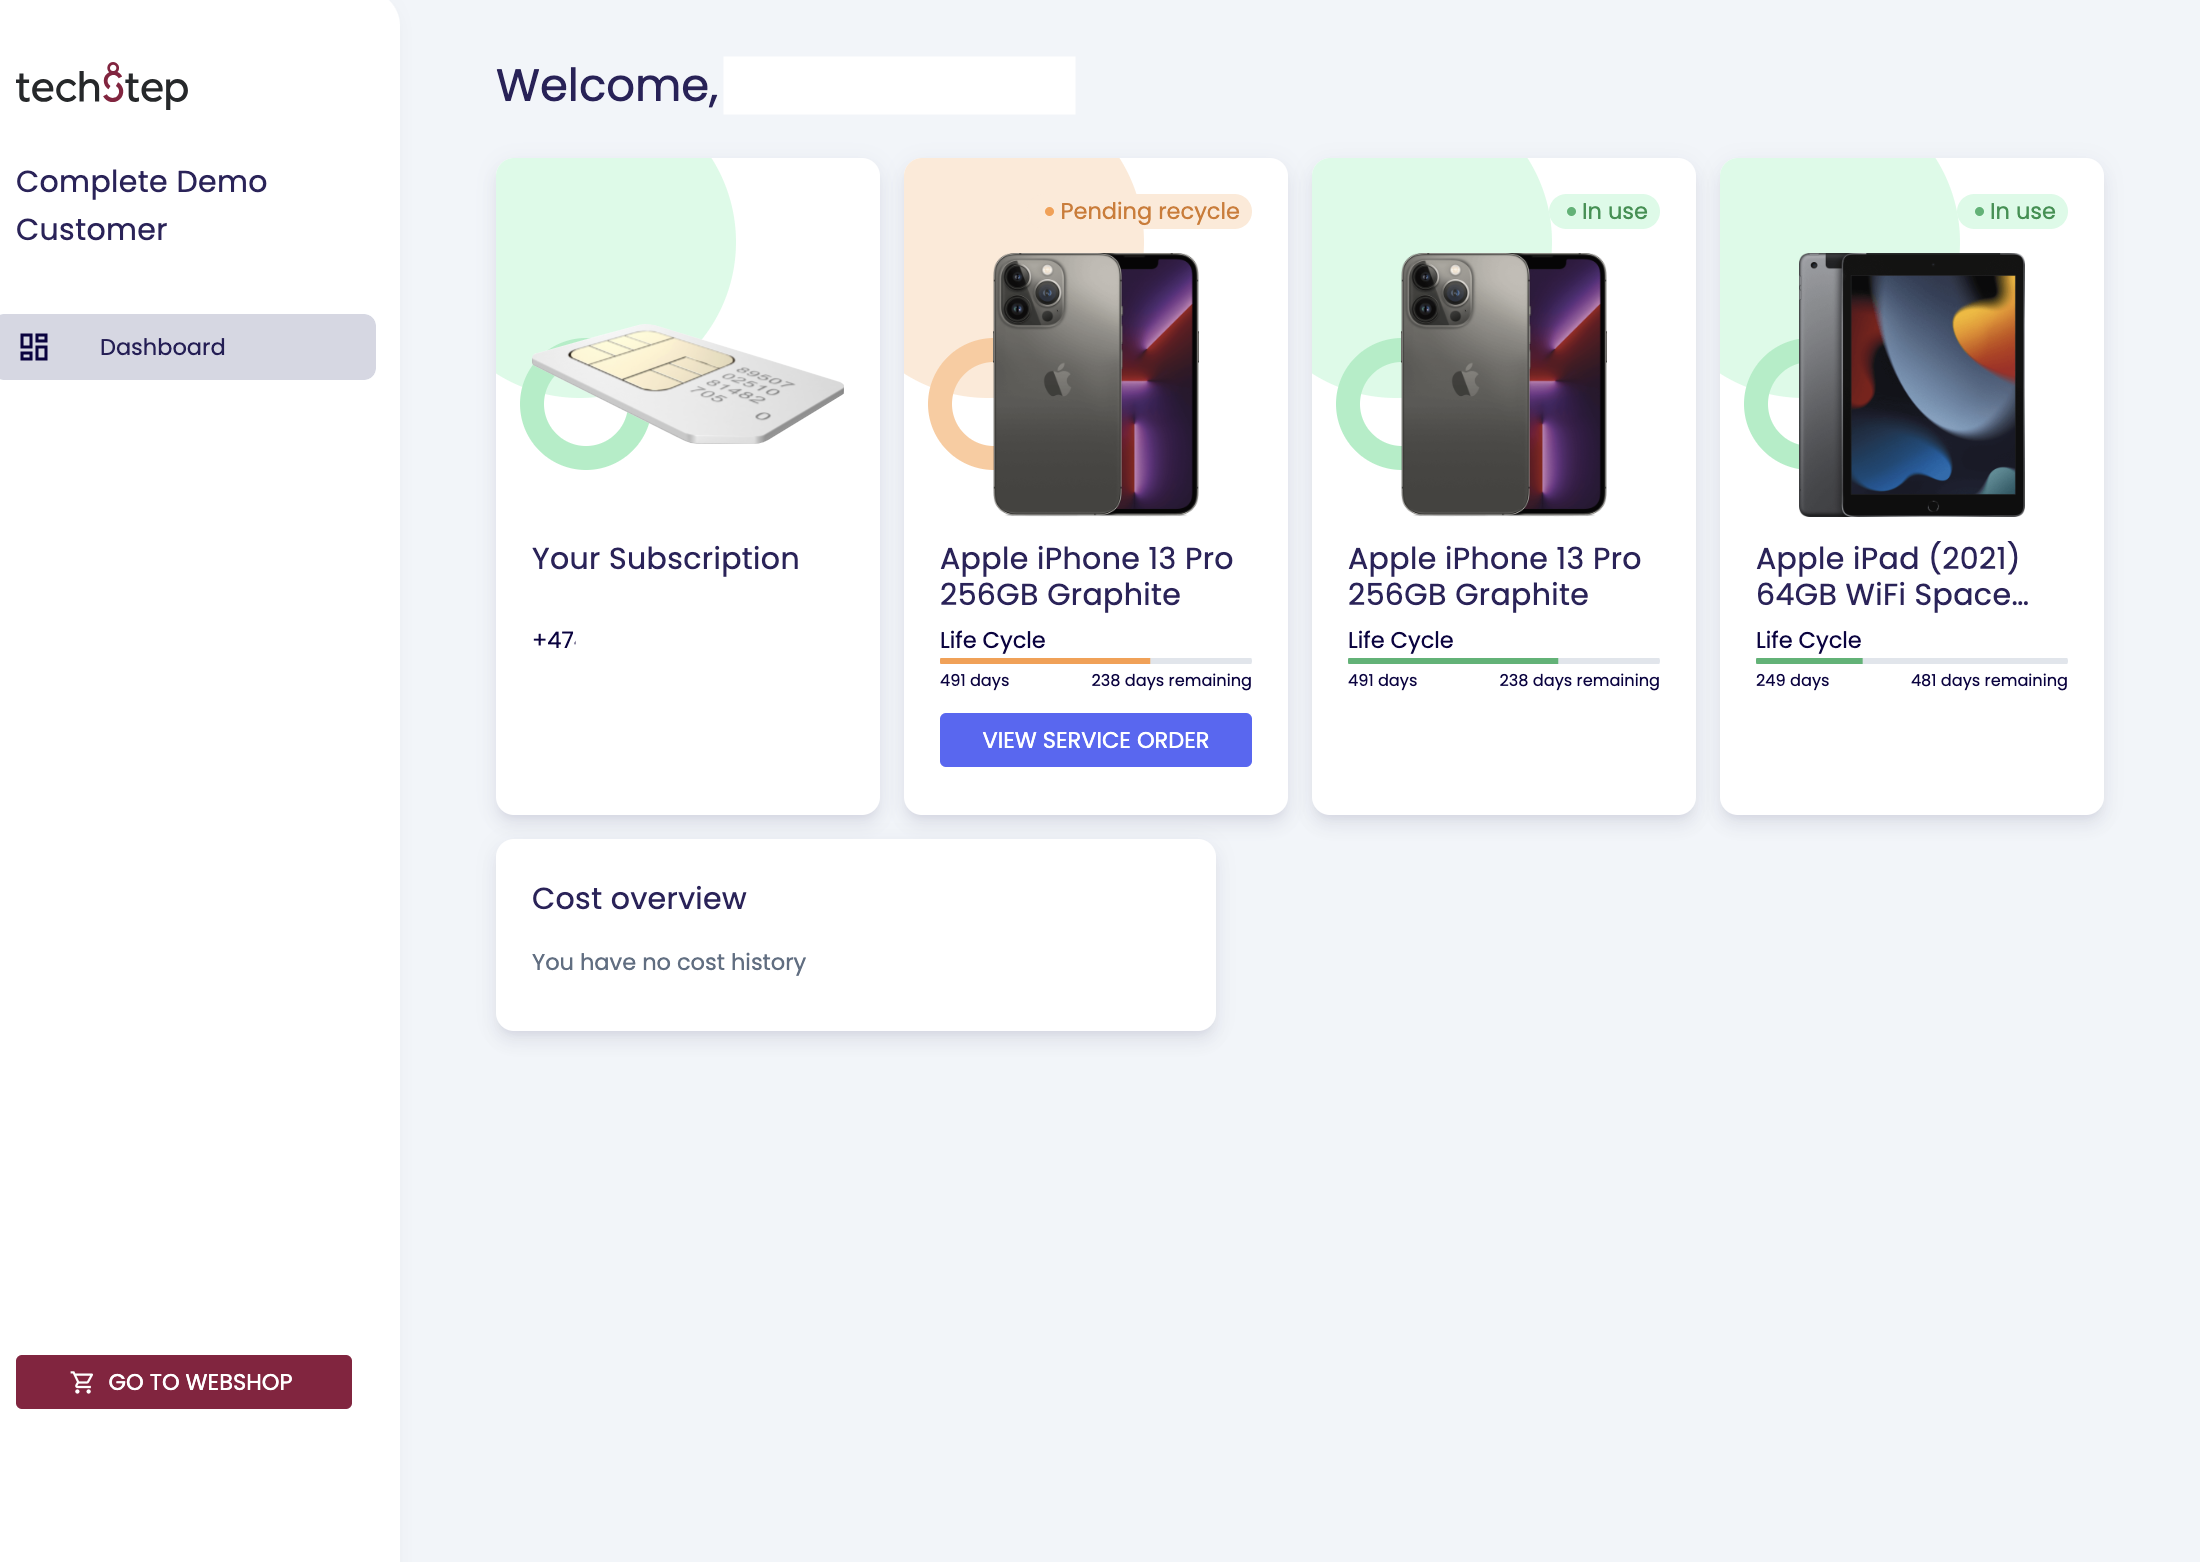This screenshot has height=1562, width=2200.
Task: Click the blank field next to Welcome heading
Action: (x=899, y=85)
